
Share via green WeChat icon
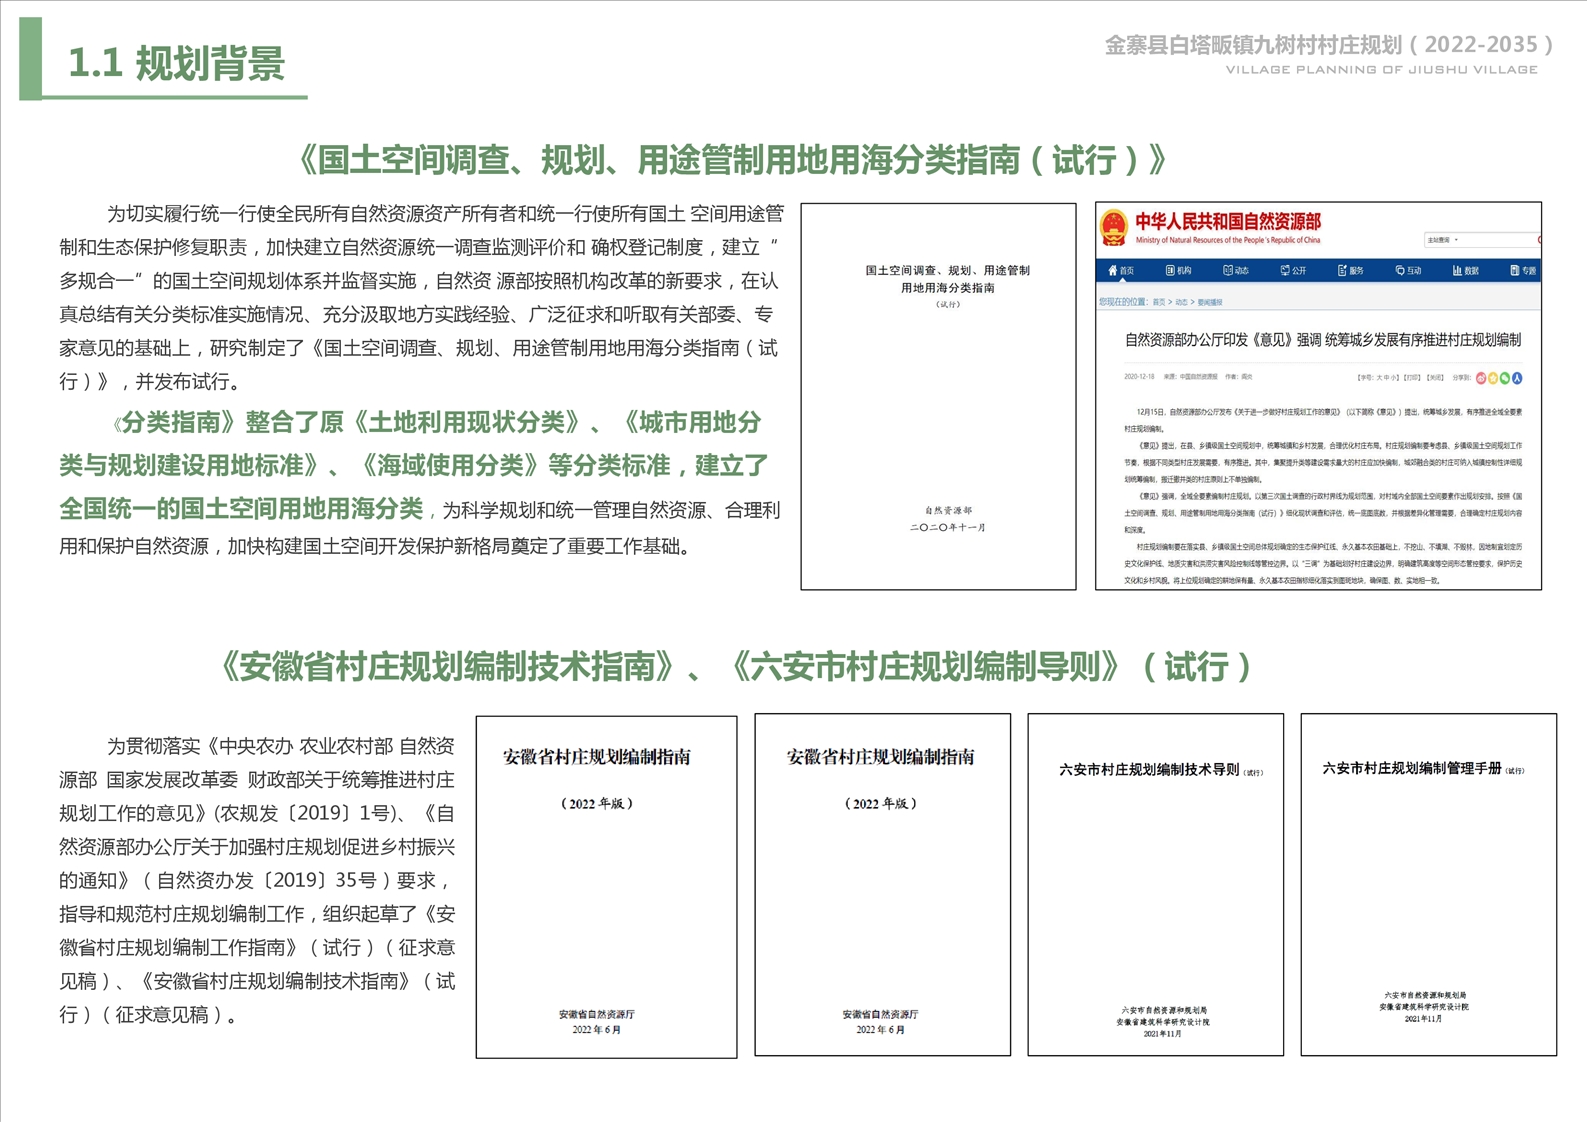pos(1505,378)
